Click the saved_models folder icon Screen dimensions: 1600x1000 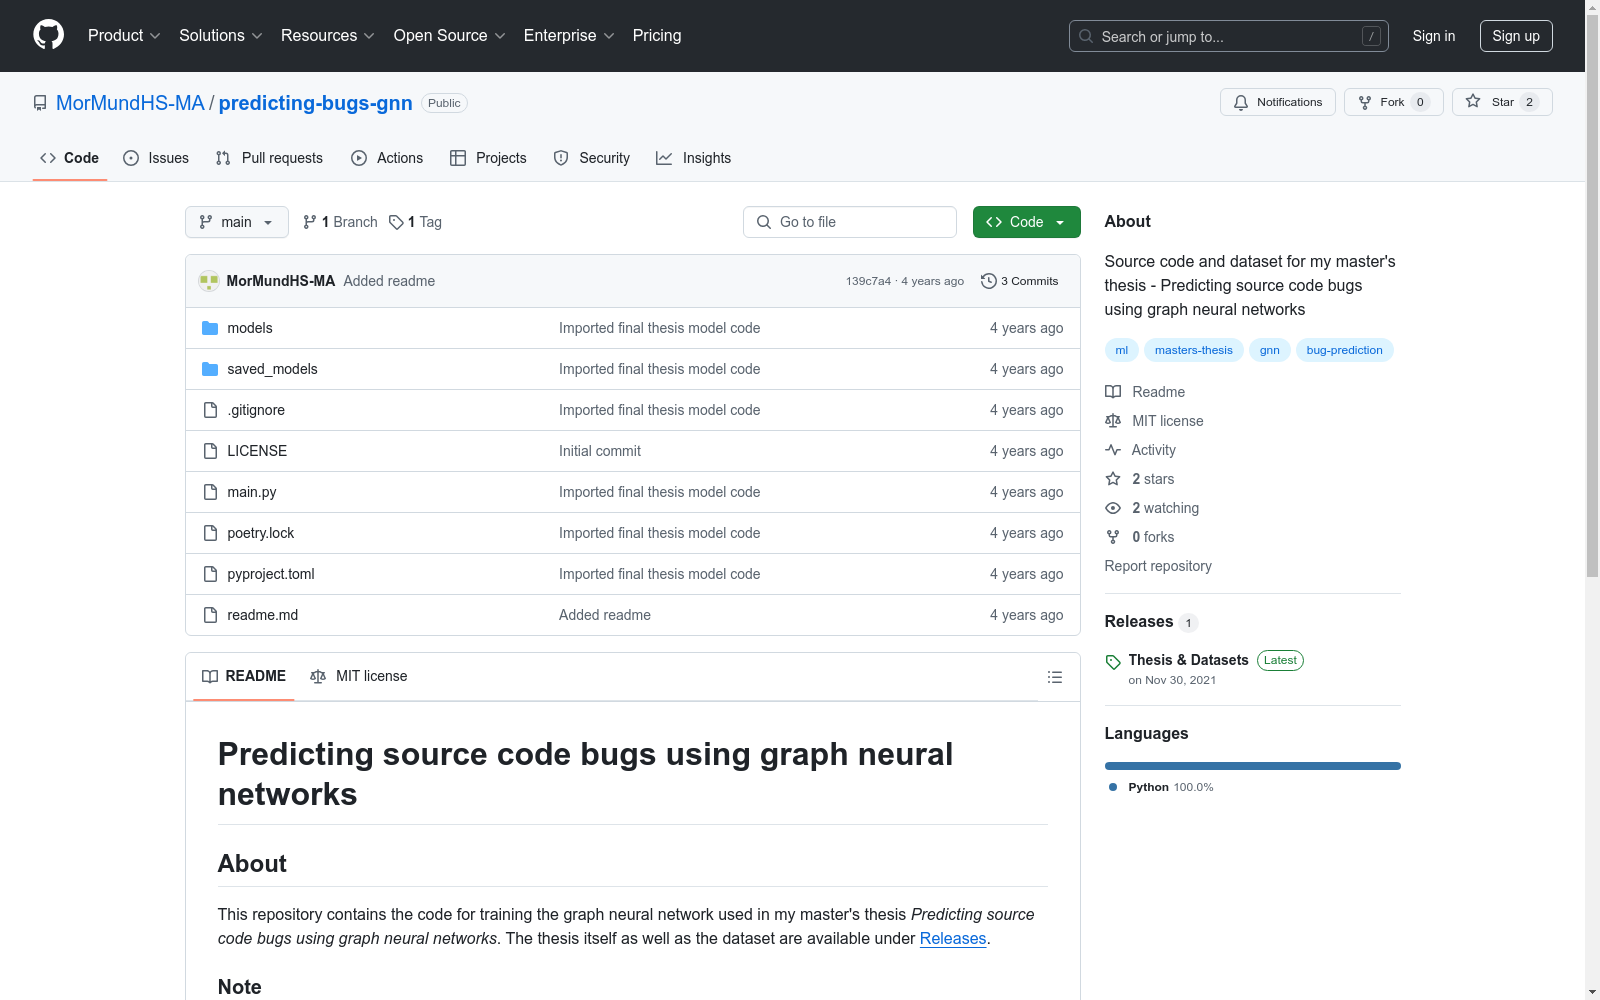pos(210,369)
